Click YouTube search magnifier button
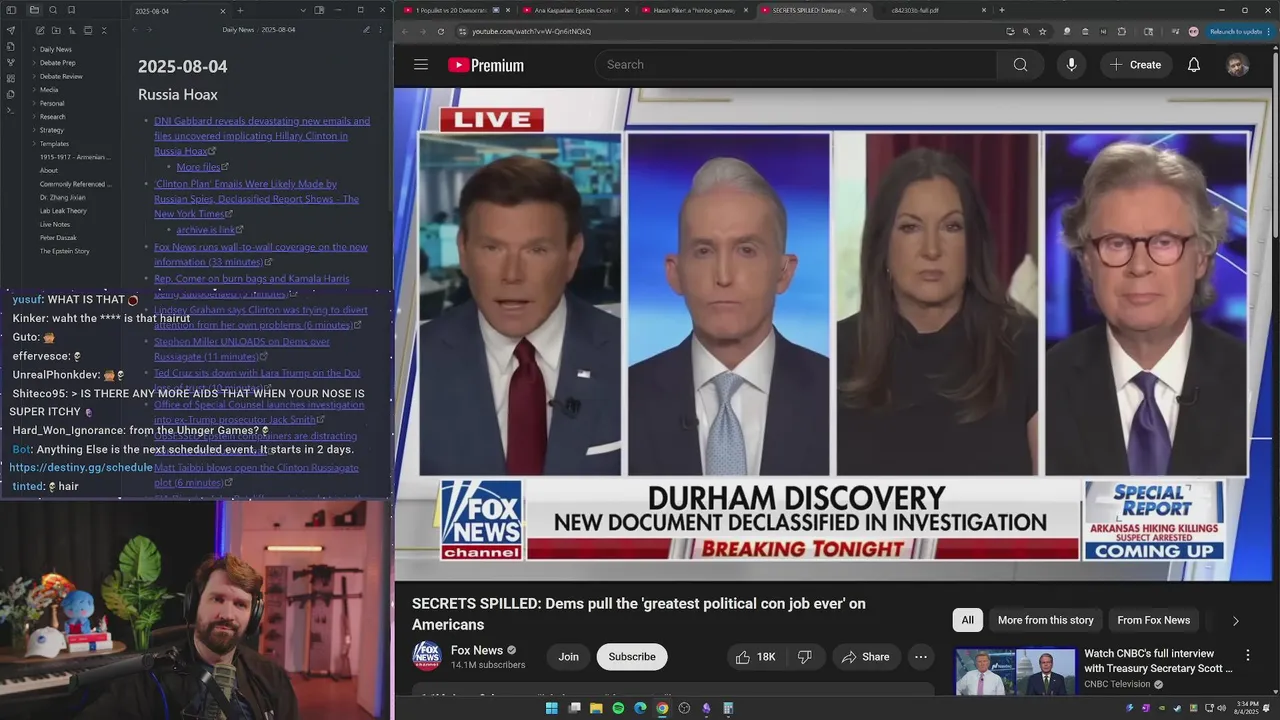Viewport: 1280px width, 720px height. [1020, 65]
